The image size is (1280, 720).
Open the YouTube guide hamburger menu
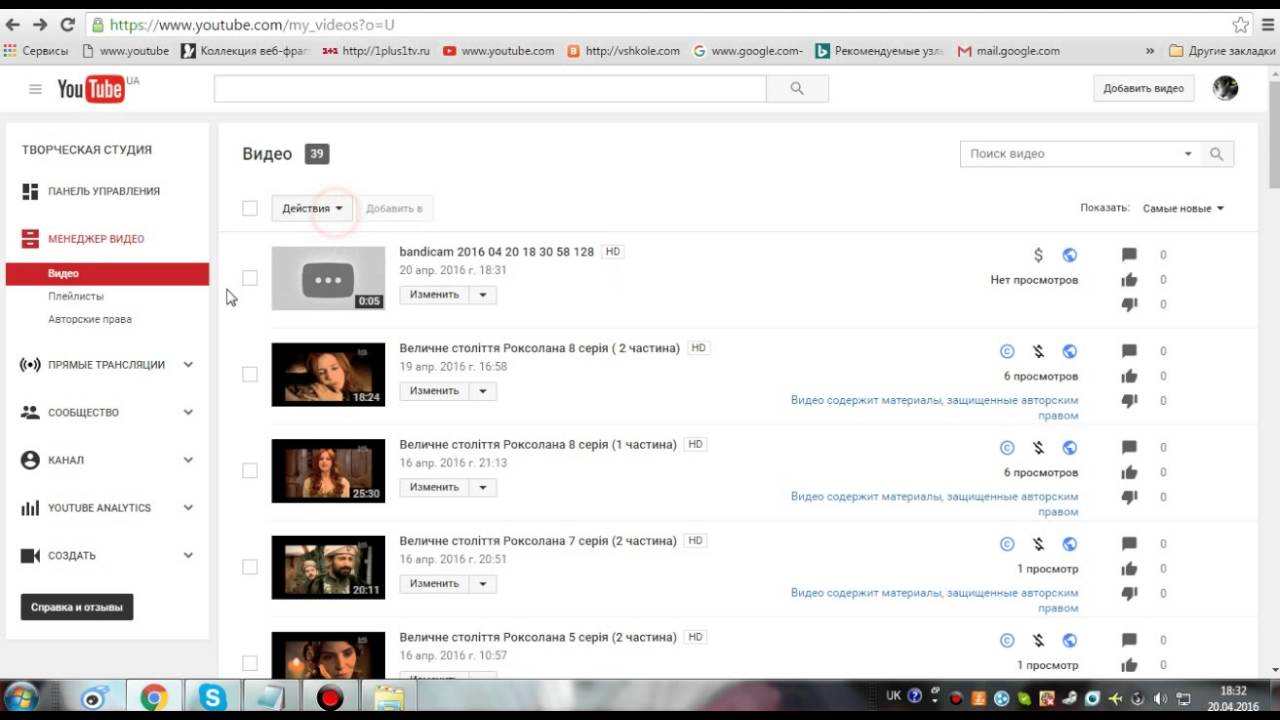35,89
